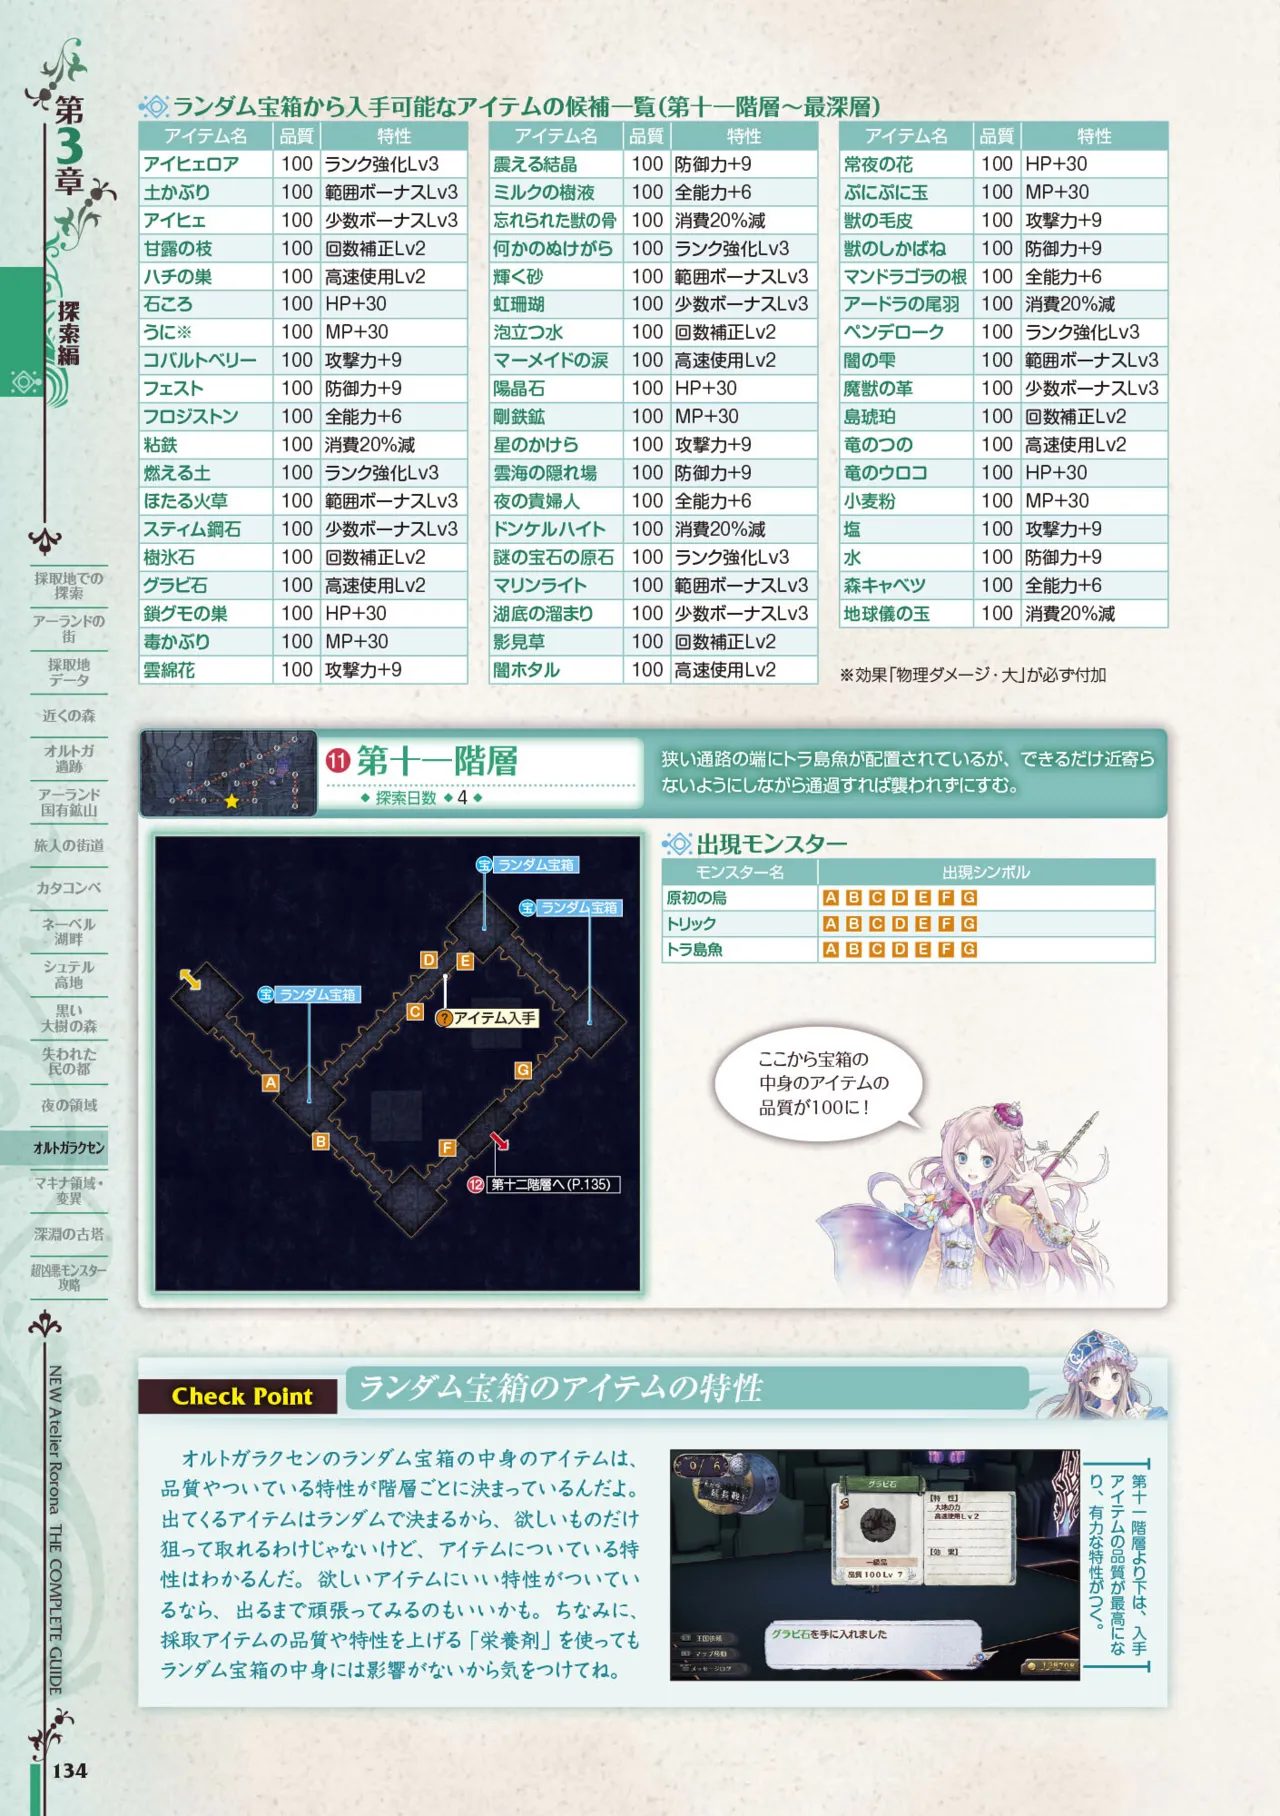Click the グラビ石 in-game screenshot thumbnail
The width and height of the screenshot is (1280, 1816).
874,1565
